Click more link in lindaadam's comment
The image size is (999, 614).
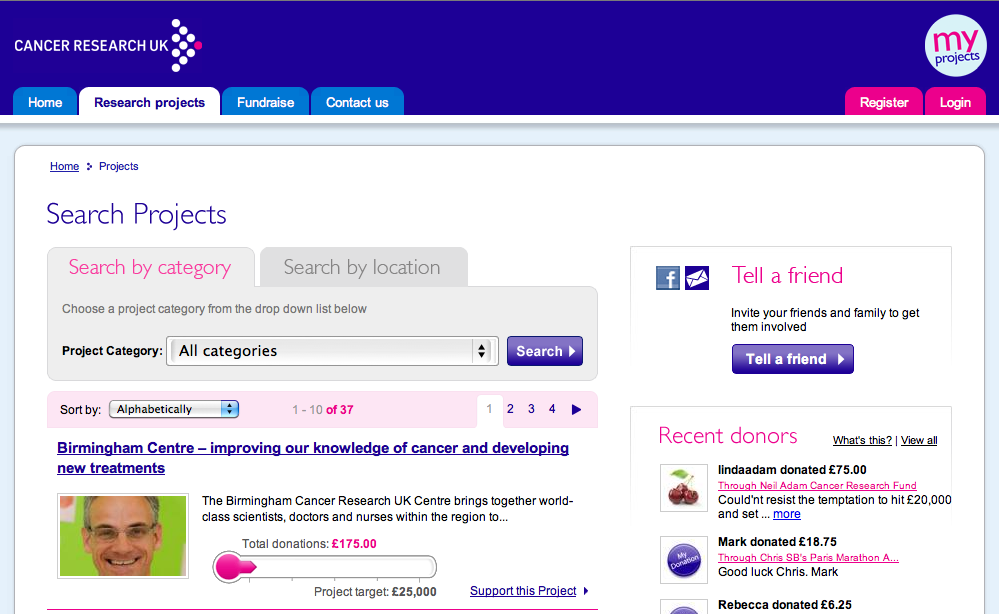787,514
